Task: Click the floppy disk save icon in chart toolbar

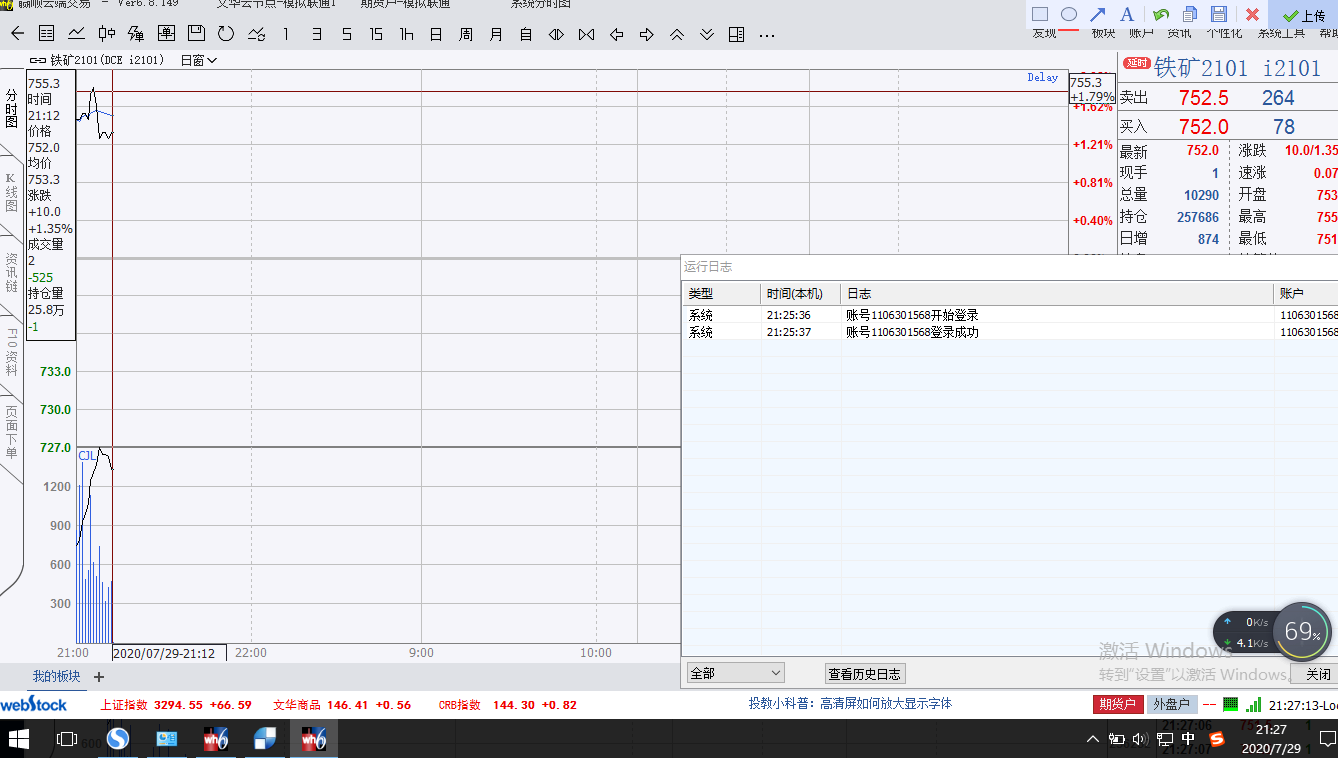Action: coord(196,34)
